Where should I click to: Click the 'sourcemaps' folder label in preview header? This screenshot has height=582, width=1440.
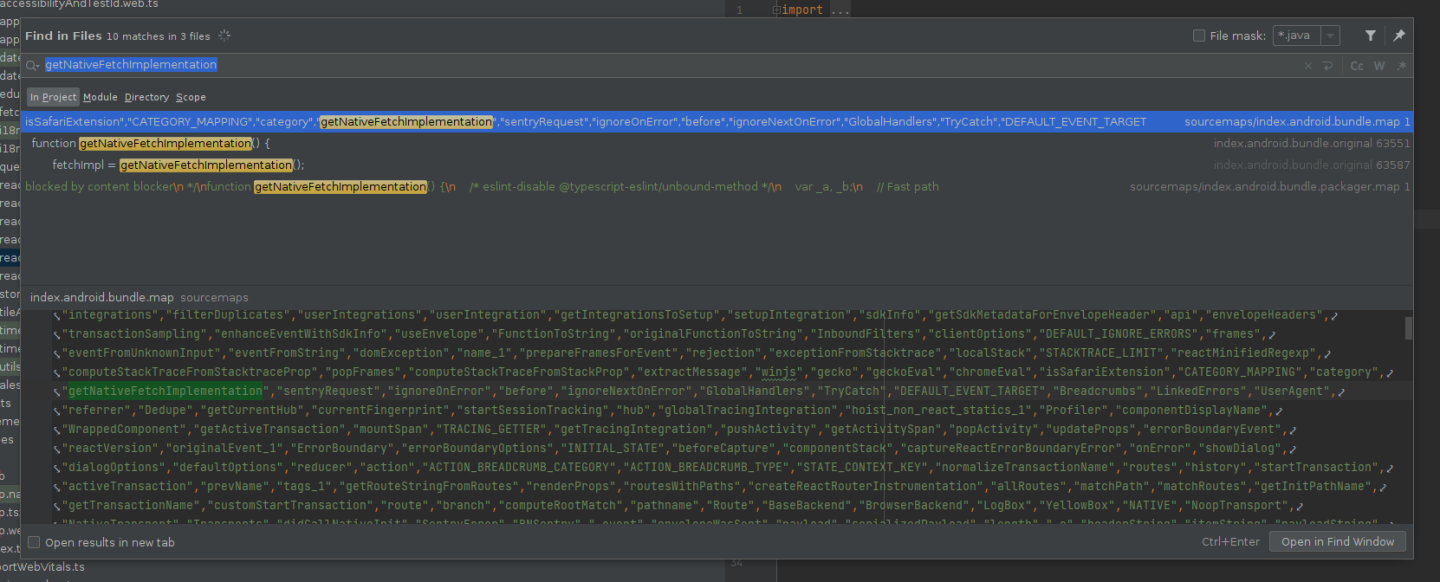tap(214, 298)
